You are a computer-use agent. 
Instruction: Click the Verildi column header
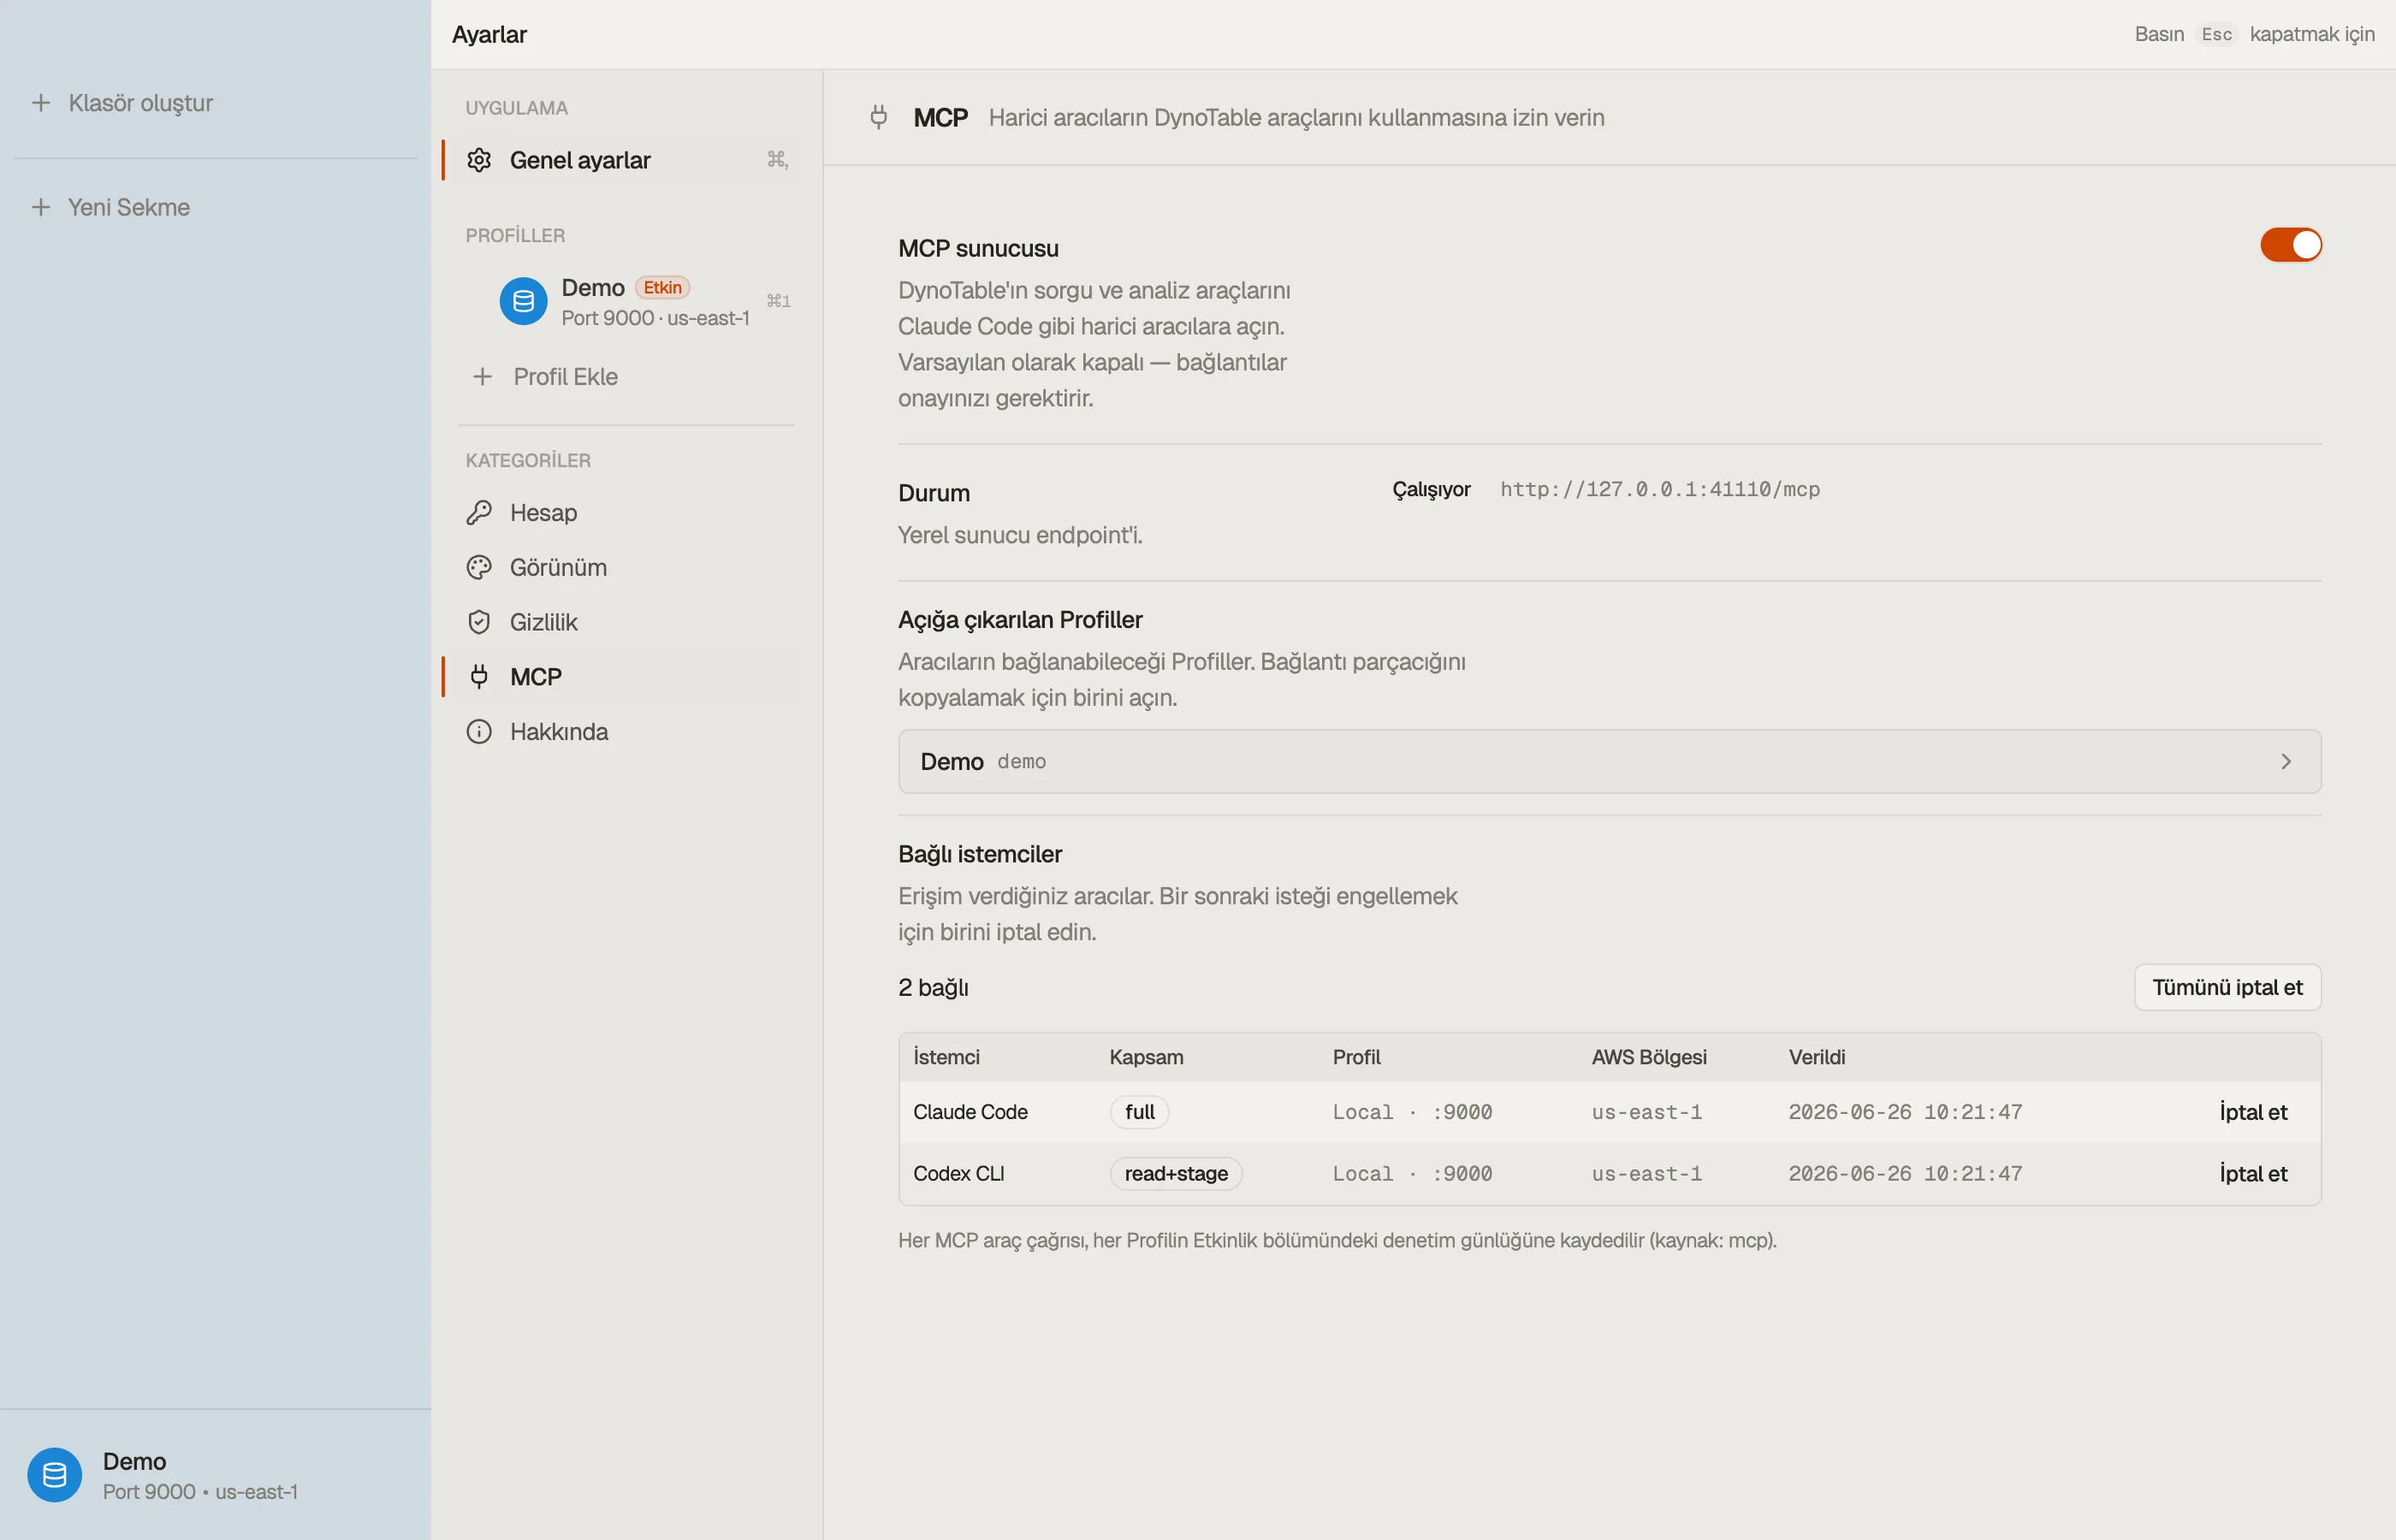(1816, 1057)
